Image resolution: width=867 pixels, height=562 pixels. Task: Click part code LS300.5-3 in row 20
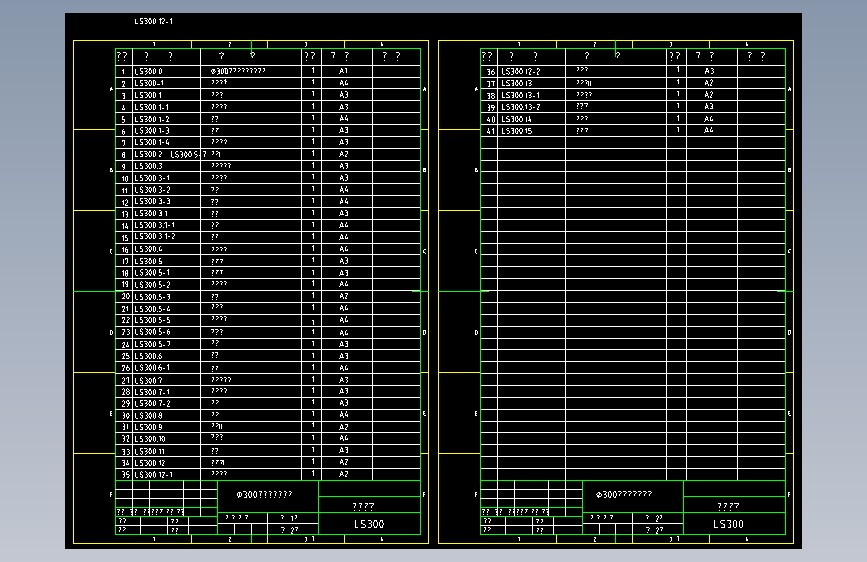[x=153, y=297]
